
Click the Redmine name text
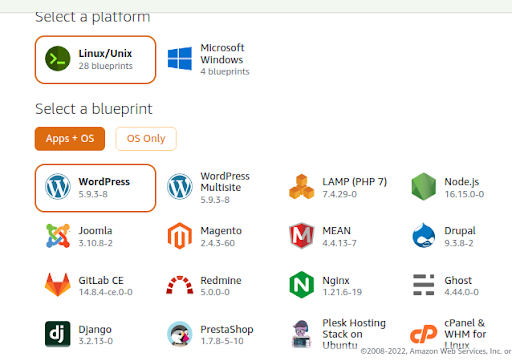click(221, 280)
